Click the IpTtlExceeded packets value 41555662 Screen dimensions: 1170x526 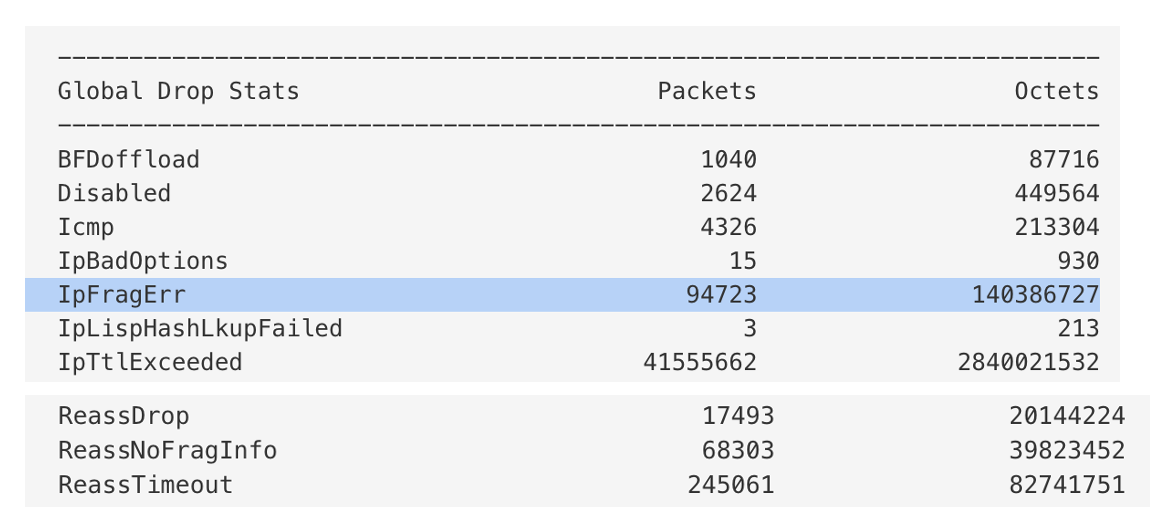[700, 362]
